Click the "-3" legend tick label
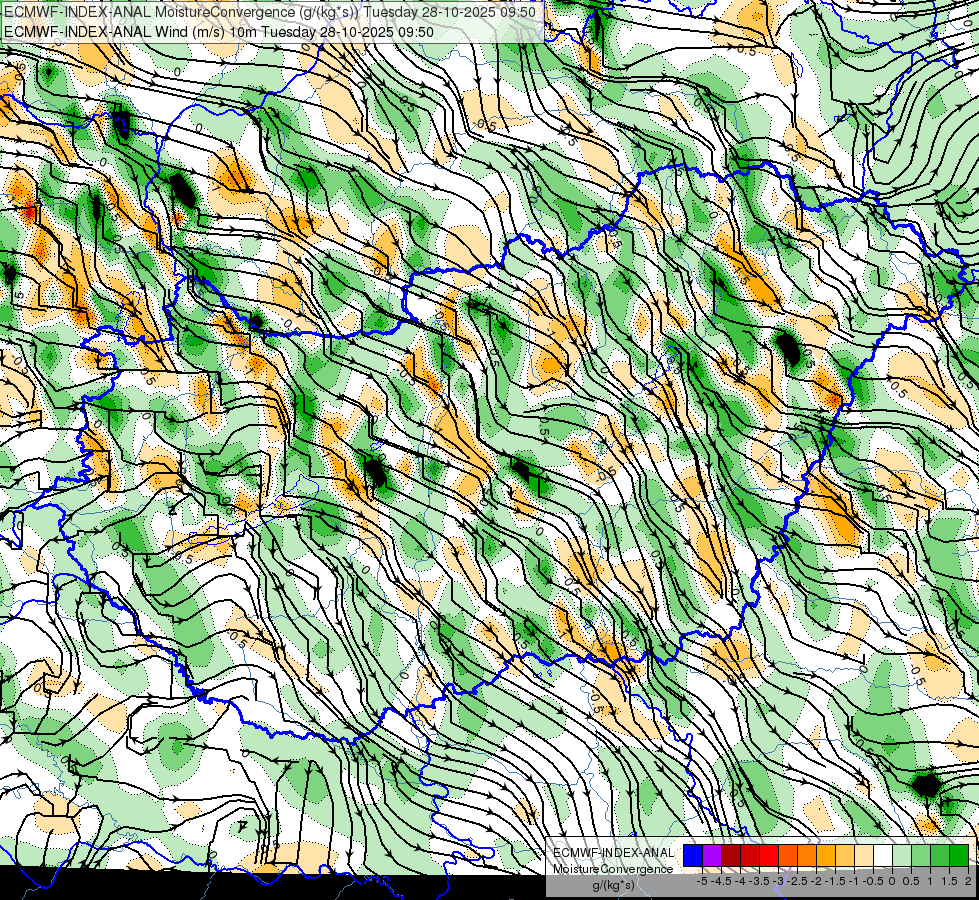The width and height of the screenshot is (979, 900). 778,881
